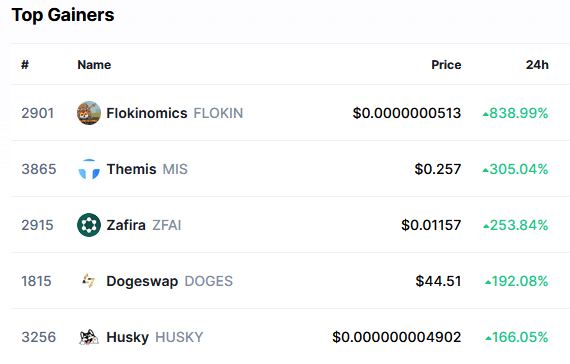Sort the table by Price column header
The height and width of the screenshot is (364, 570).
(446, 65)
